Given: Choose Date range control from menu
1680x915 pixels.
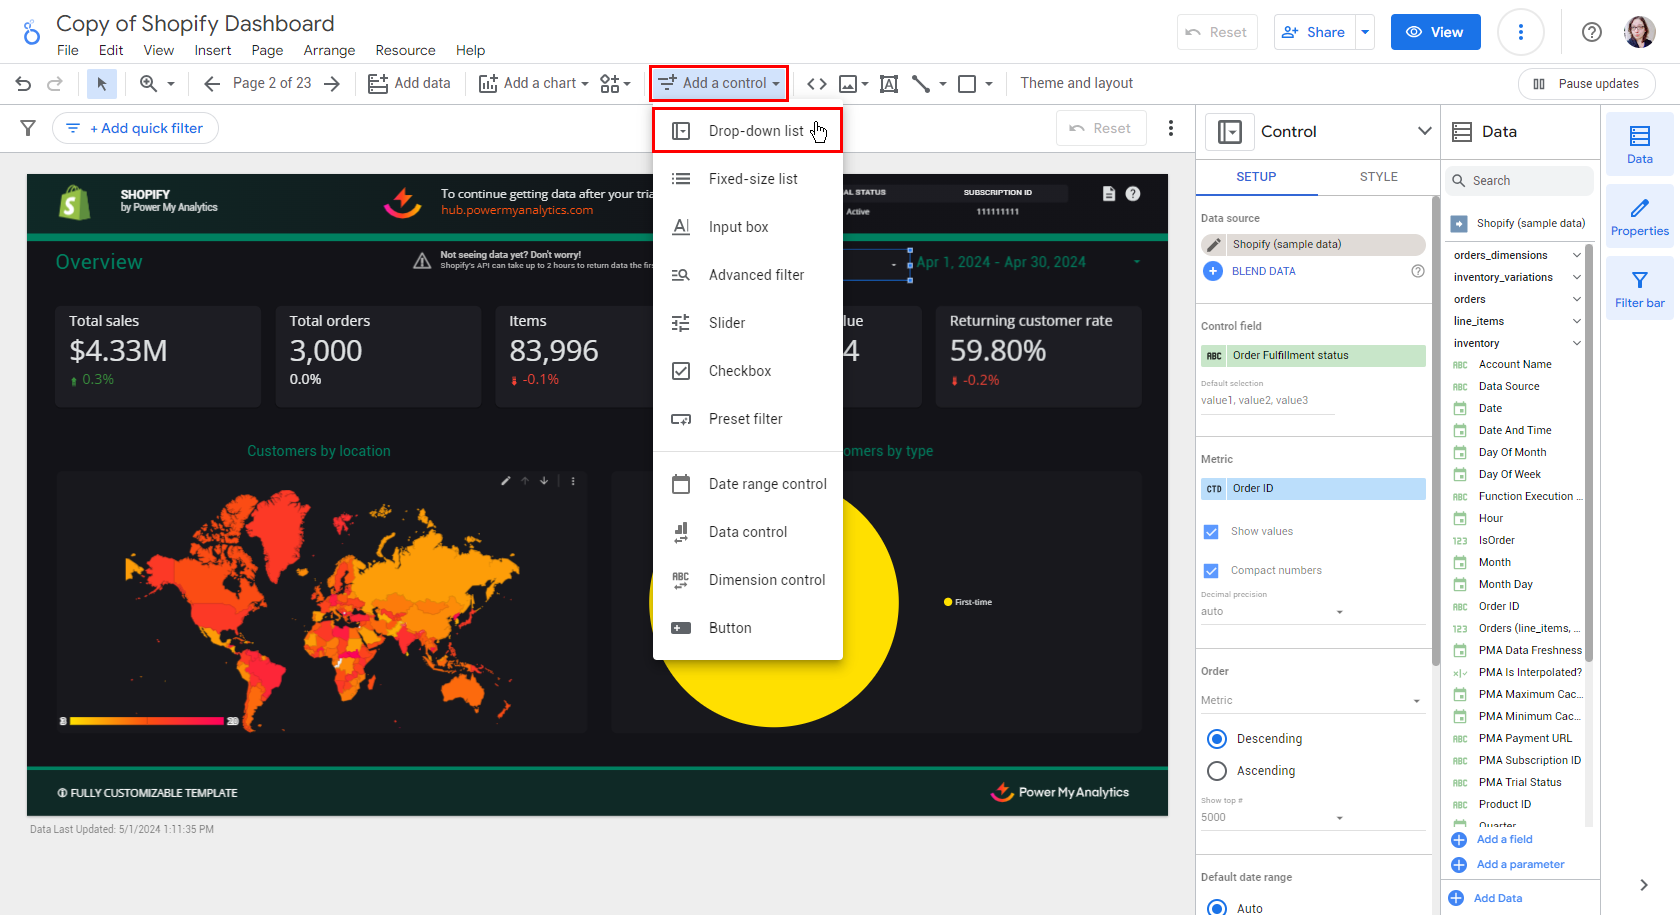Looking at the screenshot, I should 767,484.
